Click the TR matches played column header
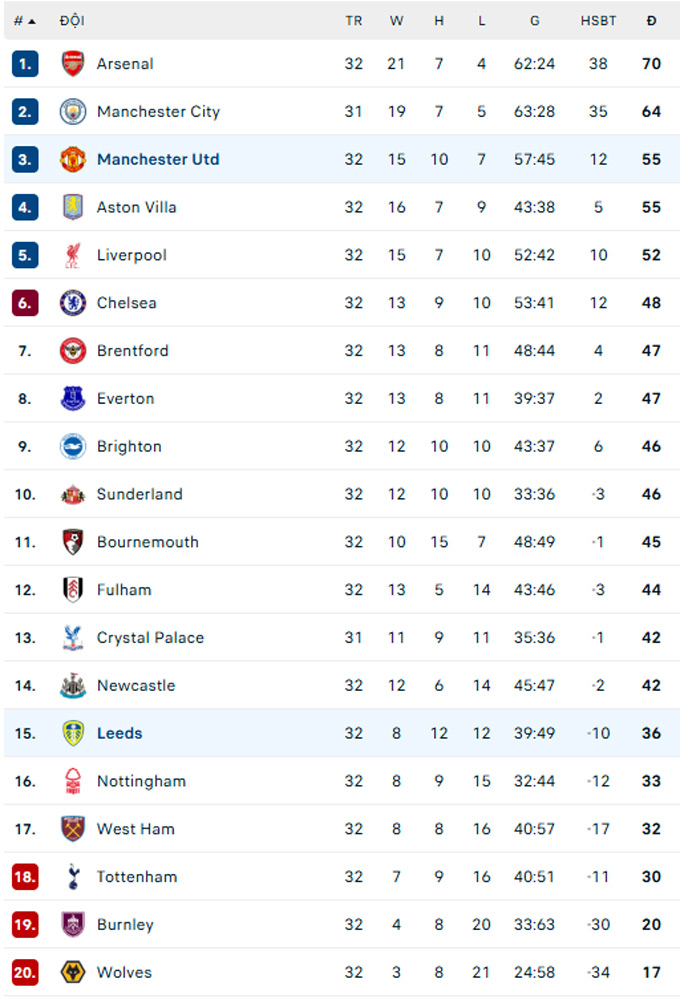The image size is (680, 999). pos(353,21)
